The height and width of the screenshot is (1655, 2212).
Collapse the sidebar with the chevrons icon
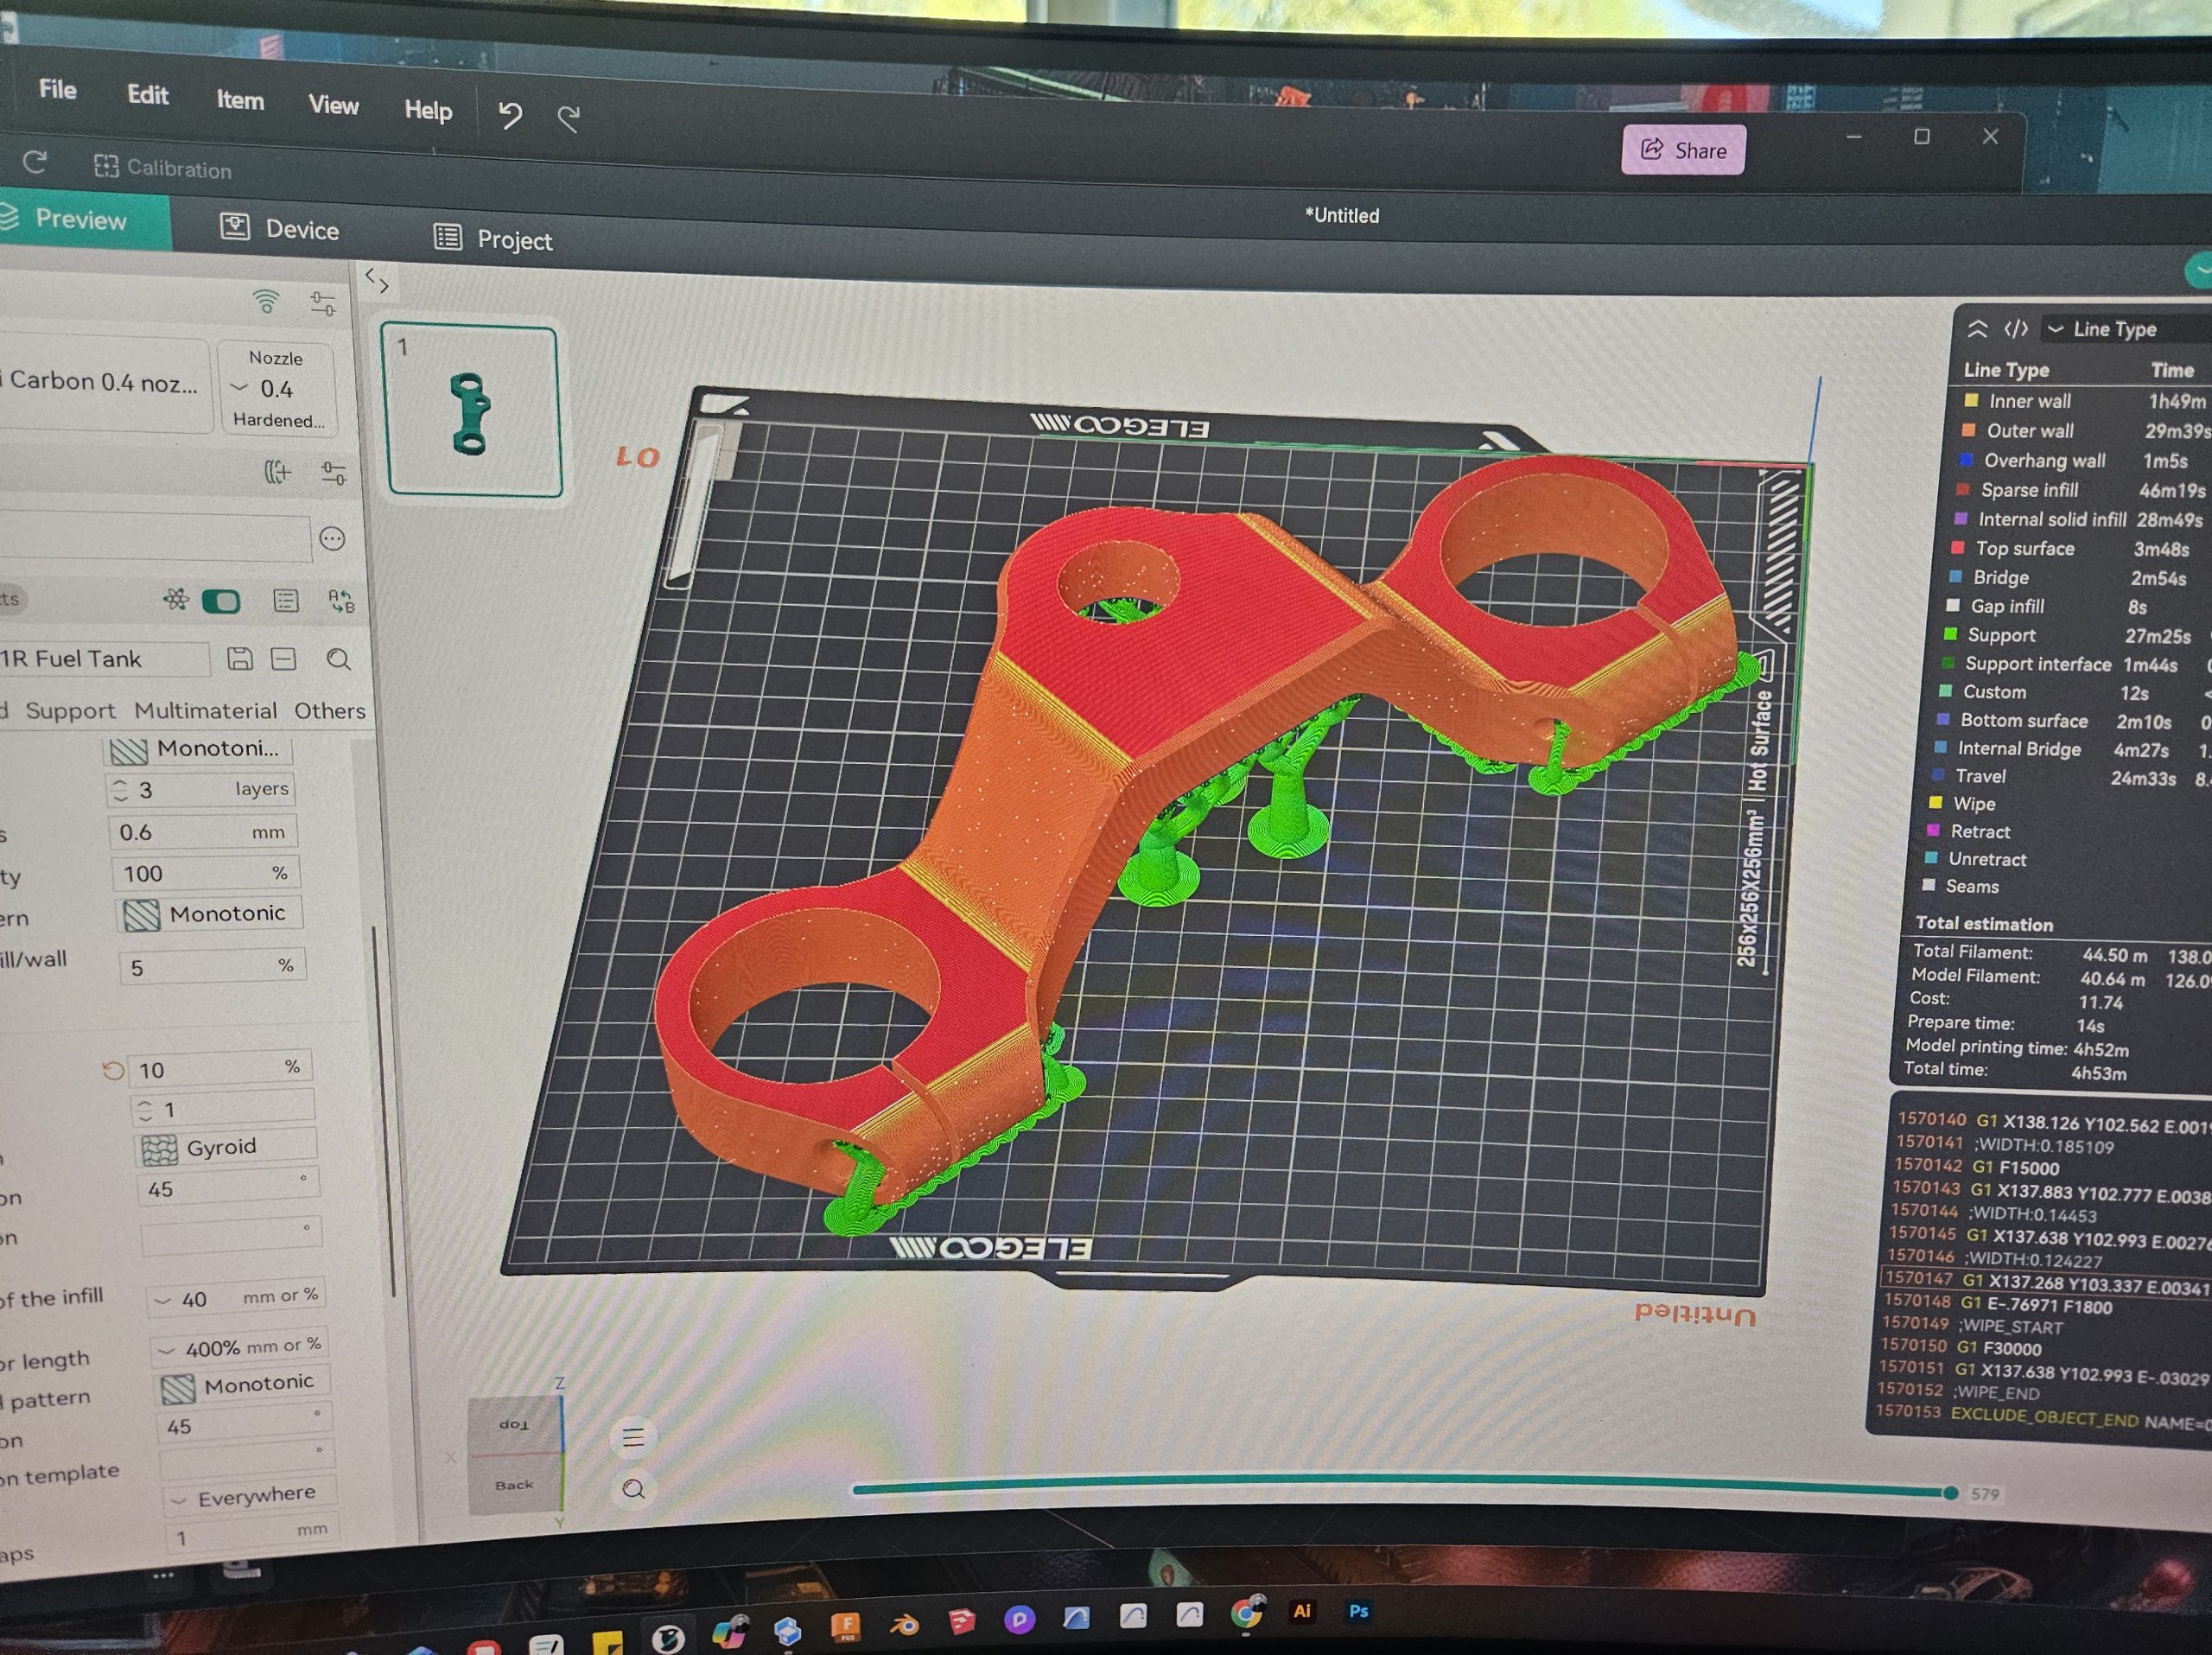tap(377, 280)
